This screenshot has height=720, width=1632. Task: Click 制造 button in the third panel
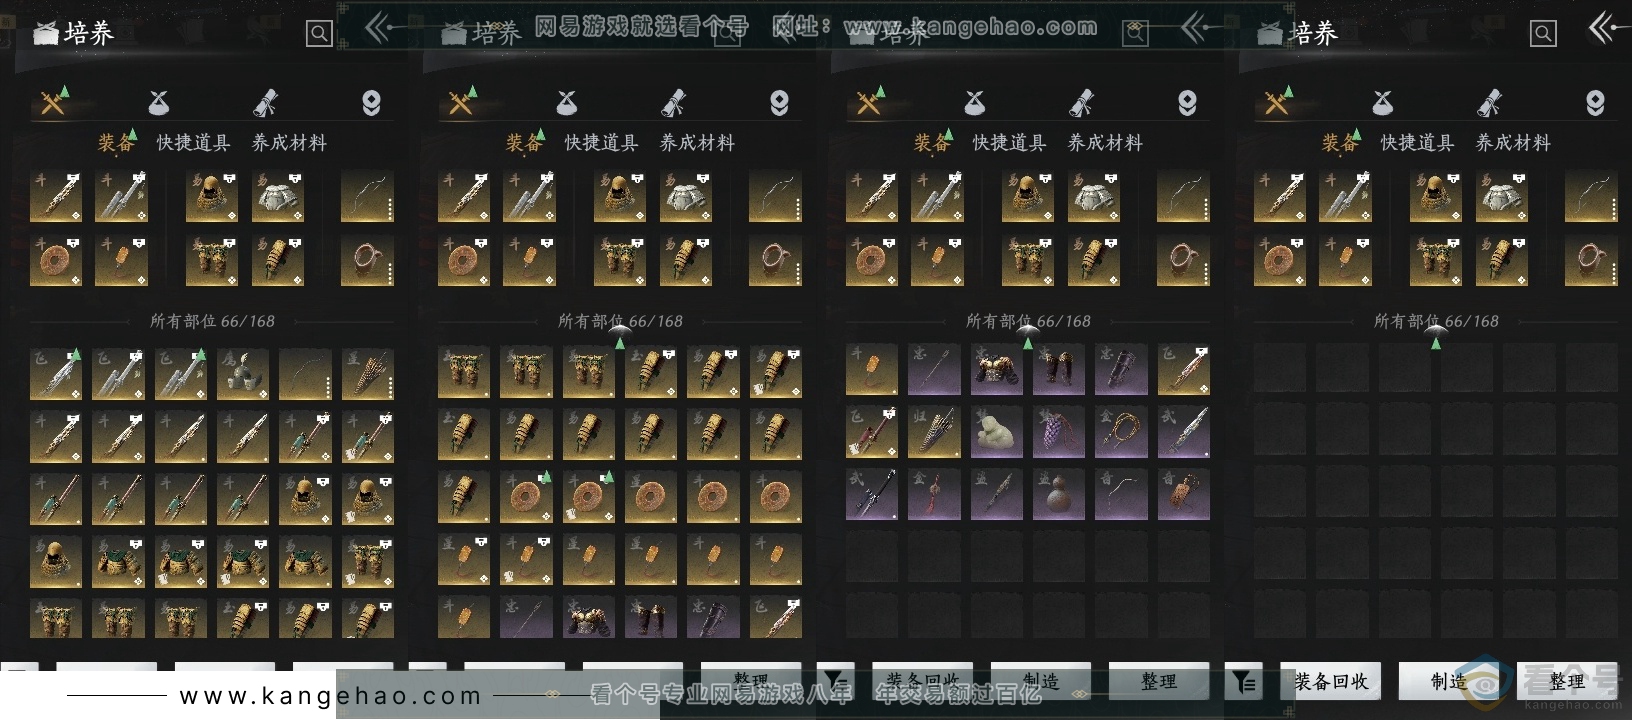1041,681
